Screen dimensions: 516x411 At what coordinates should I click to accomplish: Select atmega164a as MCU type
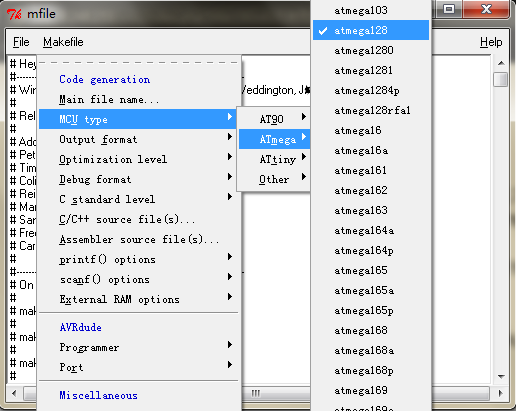(x=371, y=230)
